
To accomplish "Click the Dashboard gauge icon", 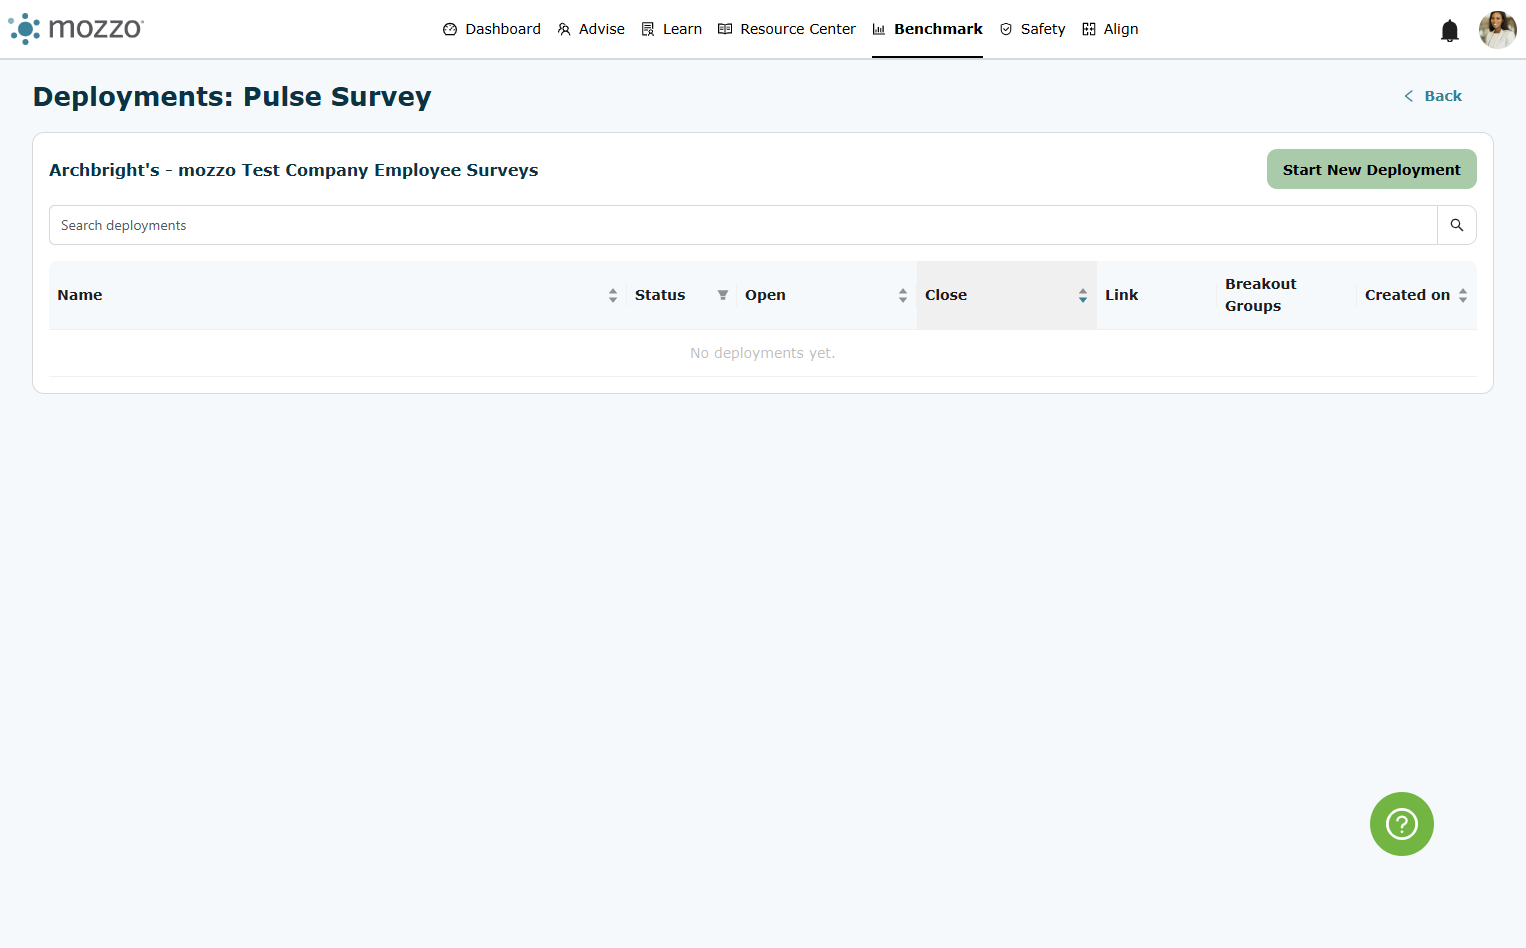I will pos(450,29).
